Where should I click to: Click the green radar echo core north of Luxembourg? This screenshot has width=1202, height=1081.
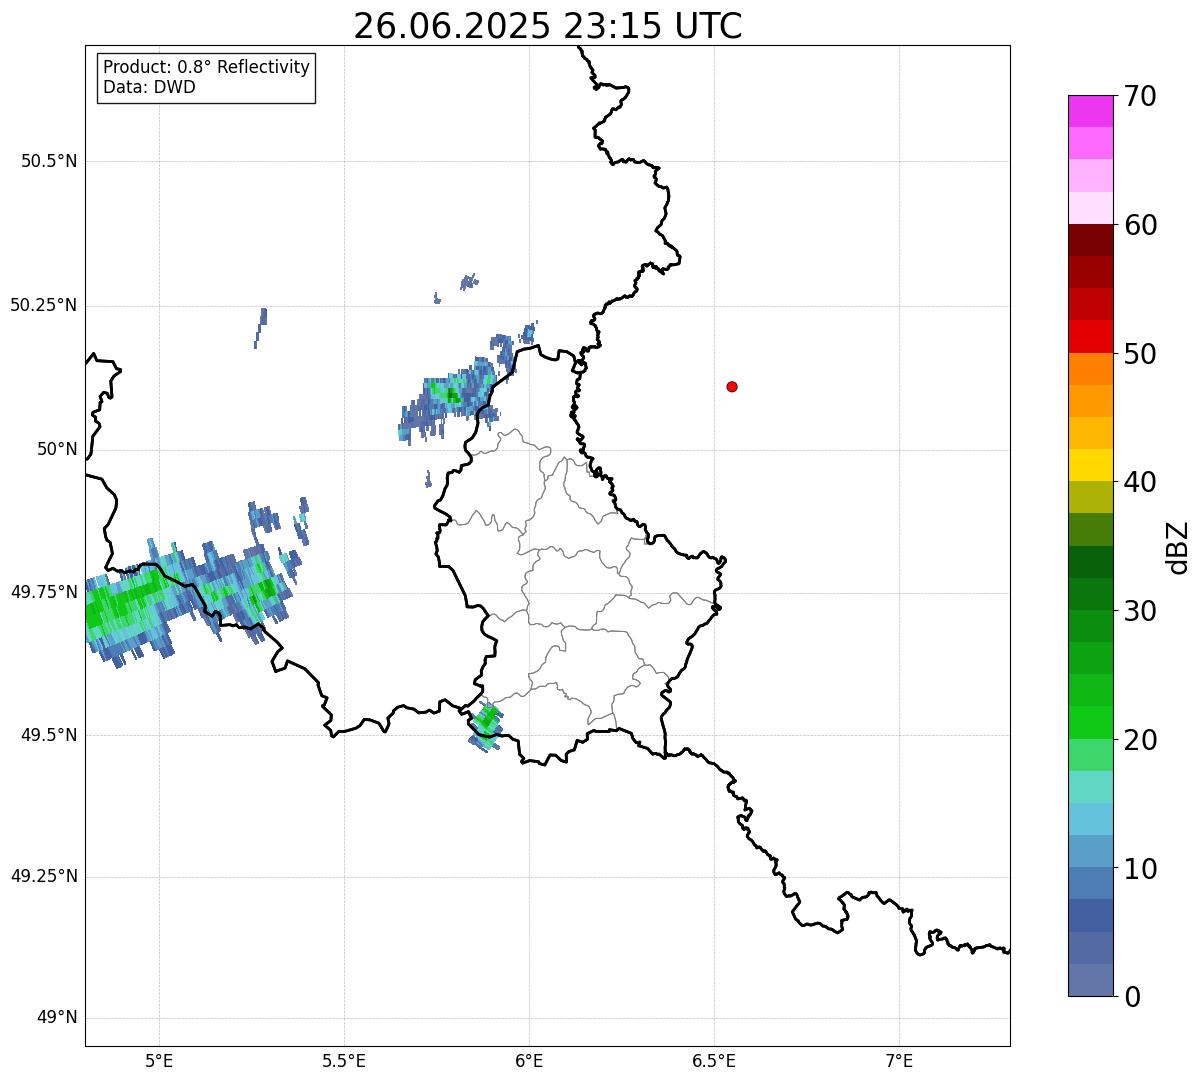click(453, 396)
